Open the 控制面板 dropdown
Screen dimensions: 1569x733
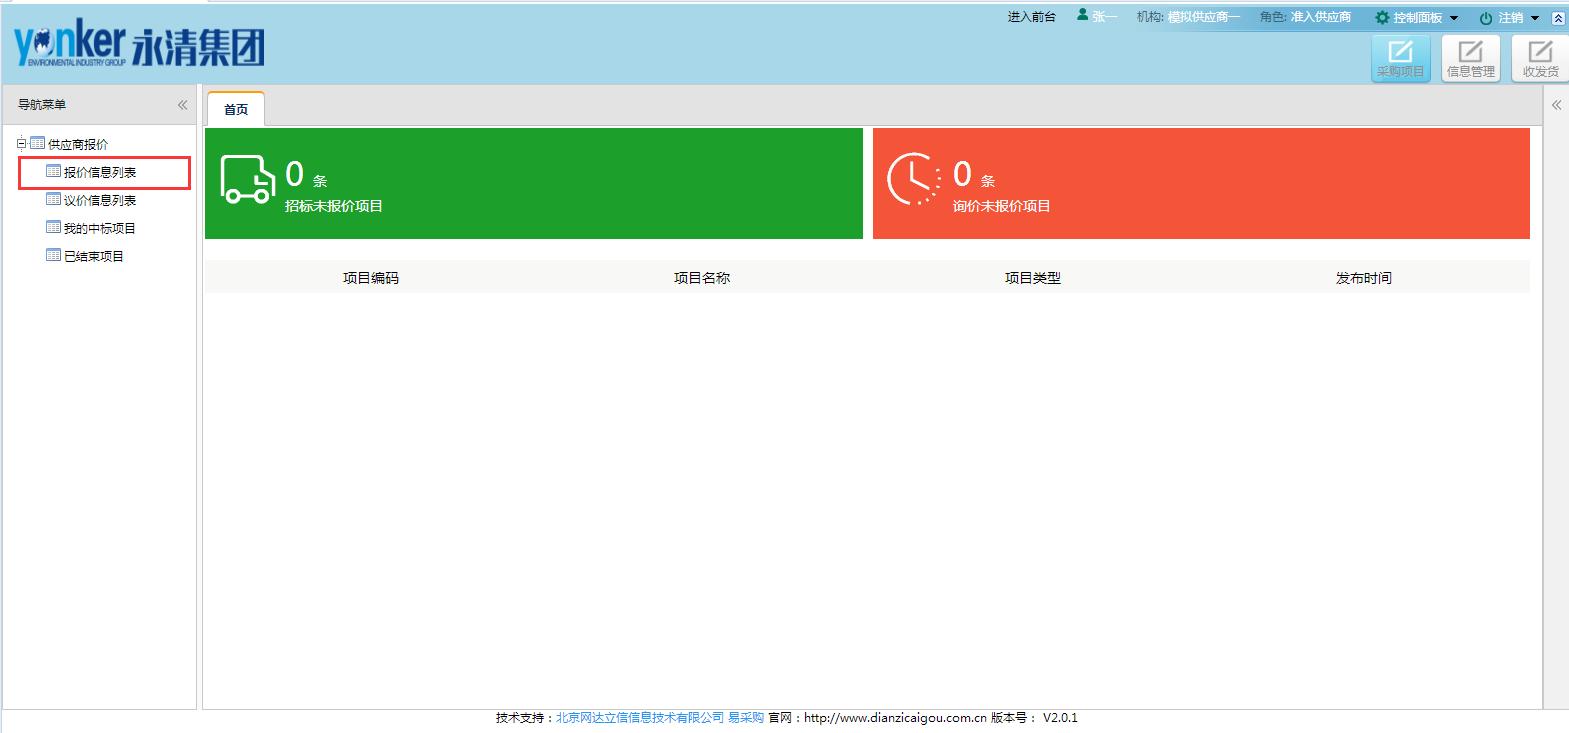1416,18
